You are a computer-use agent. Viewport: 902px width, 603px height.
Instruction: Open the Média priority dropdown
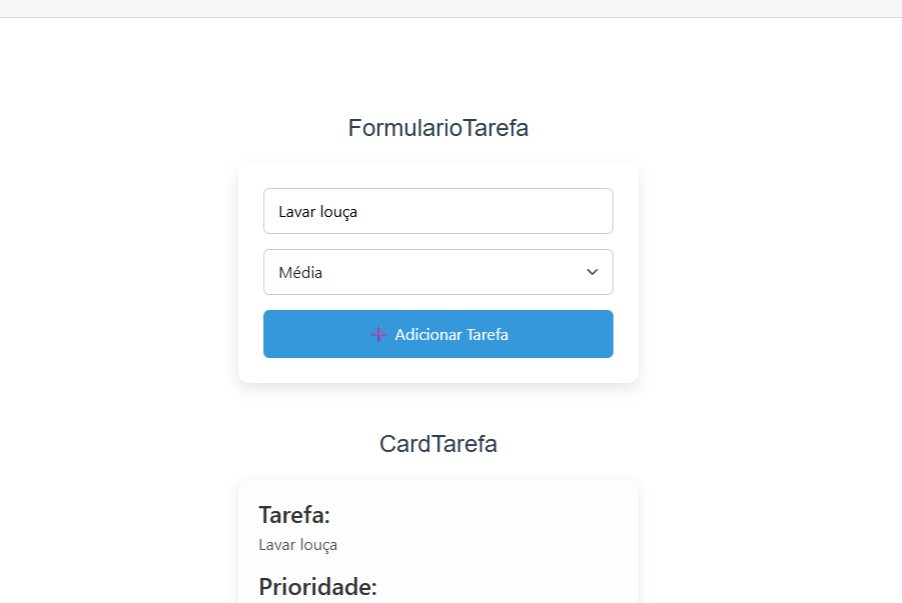(x=438, y=272)
